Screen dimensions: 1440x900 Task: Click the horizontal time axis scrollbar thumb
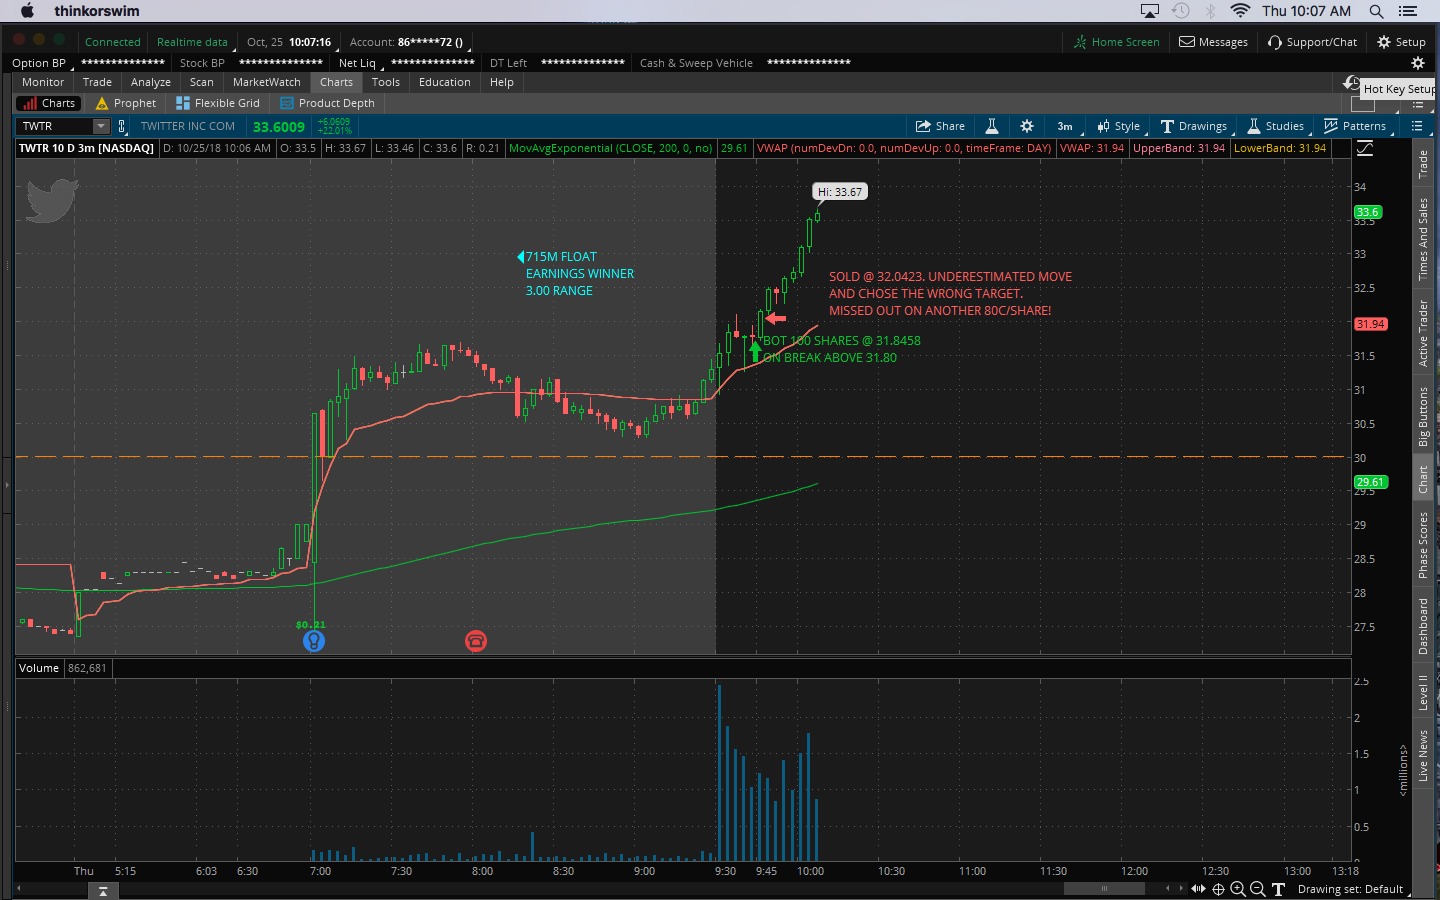[1104, 888]
